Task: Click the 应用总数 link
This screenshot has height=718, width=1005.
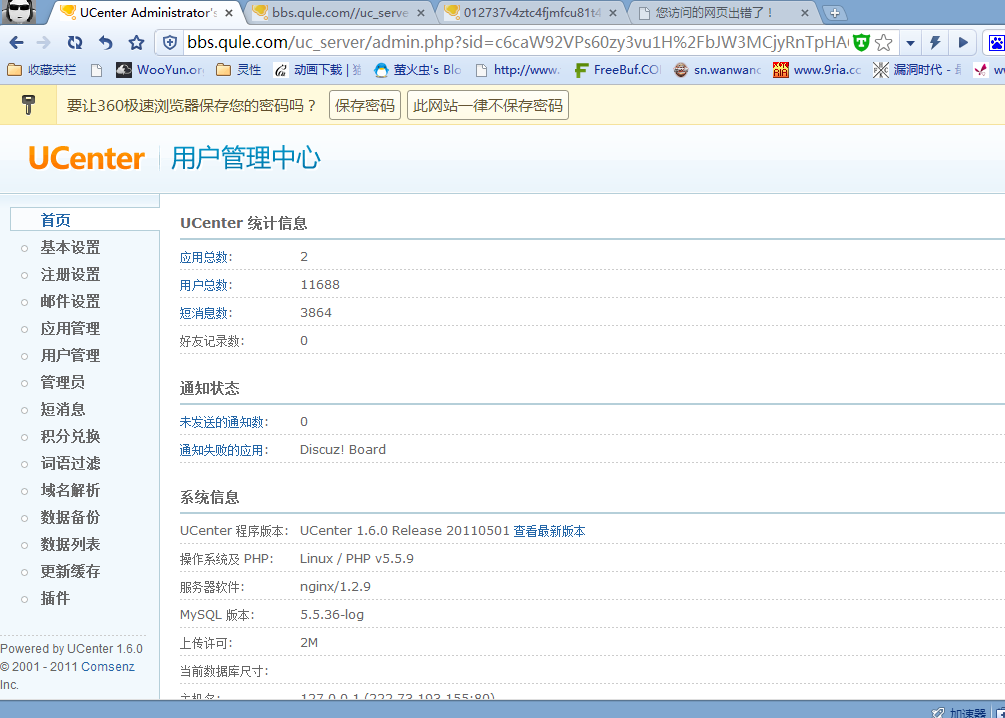Action: 204,258
